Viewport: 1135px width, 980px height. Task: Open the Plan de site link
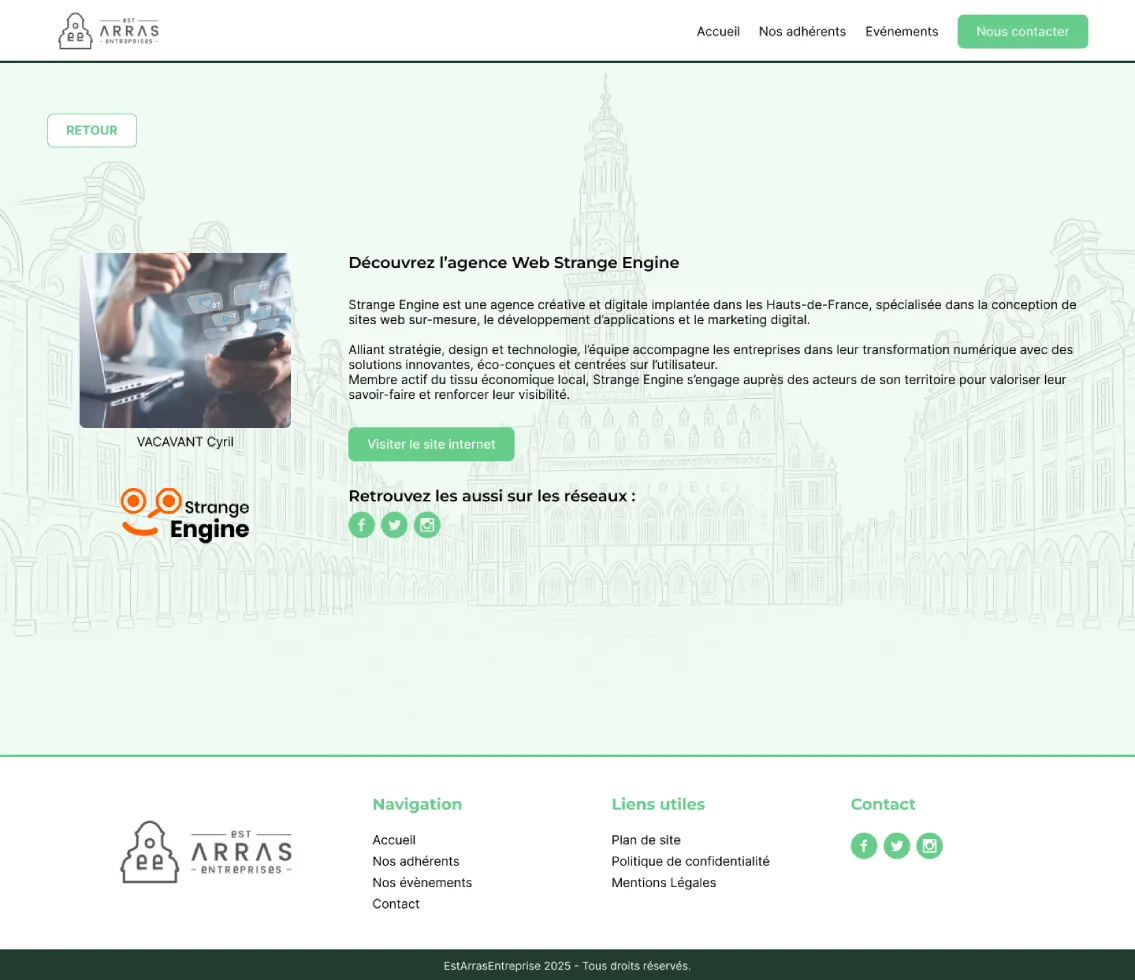point(646,840)
